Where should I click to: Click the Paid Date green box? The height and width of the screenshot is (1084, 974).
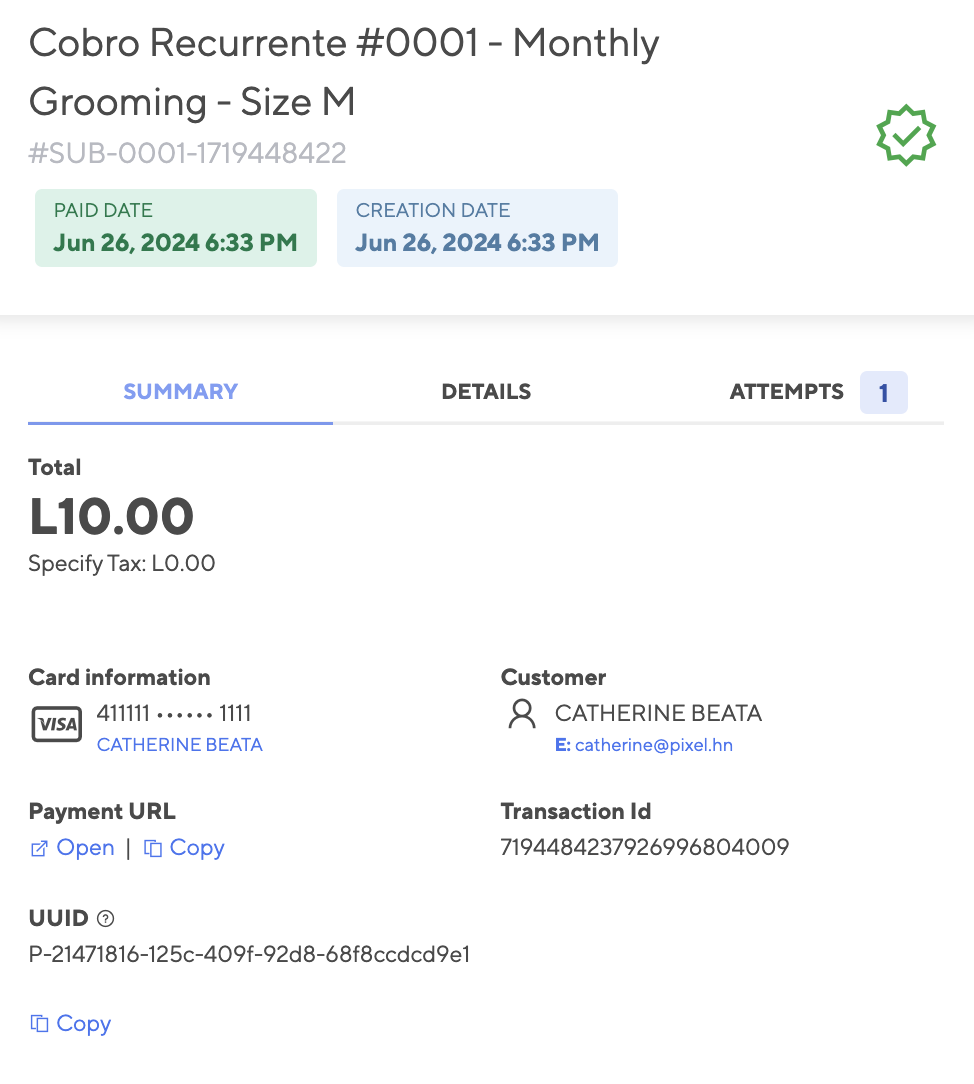pos(176,228)
